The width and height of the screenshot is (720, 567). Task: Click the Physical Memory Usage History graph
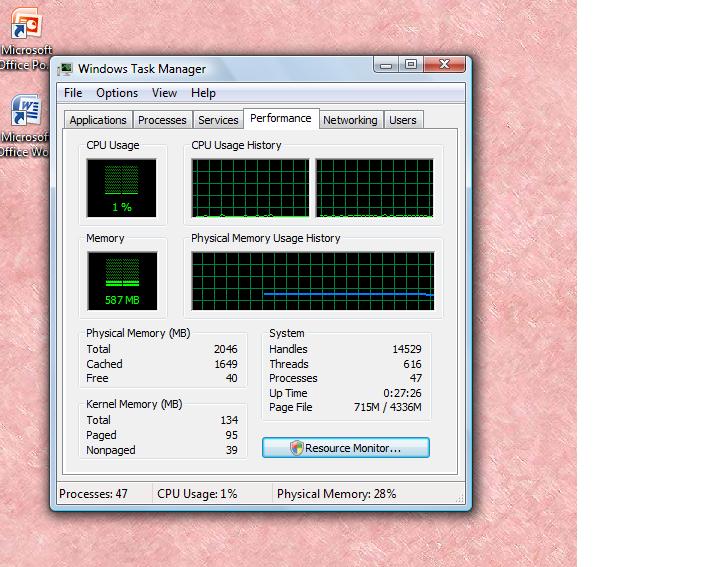(313, 281)
